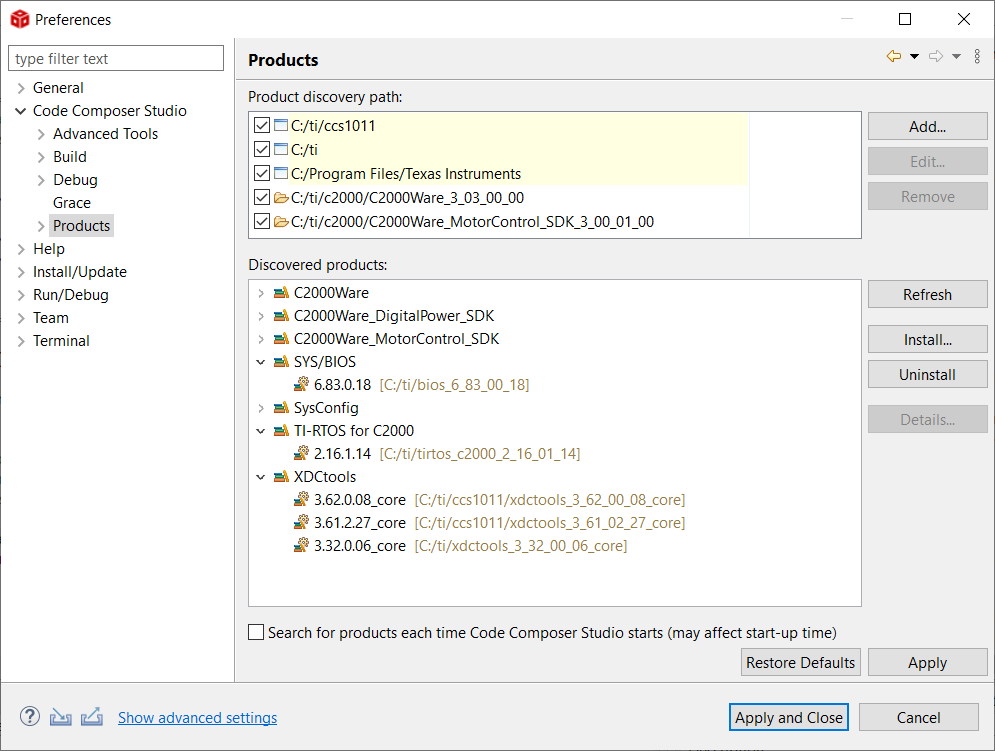This screenshot has width=995, height=751.
Task: Click the SysConfig product icon
Action: click(x=281, y=408)
